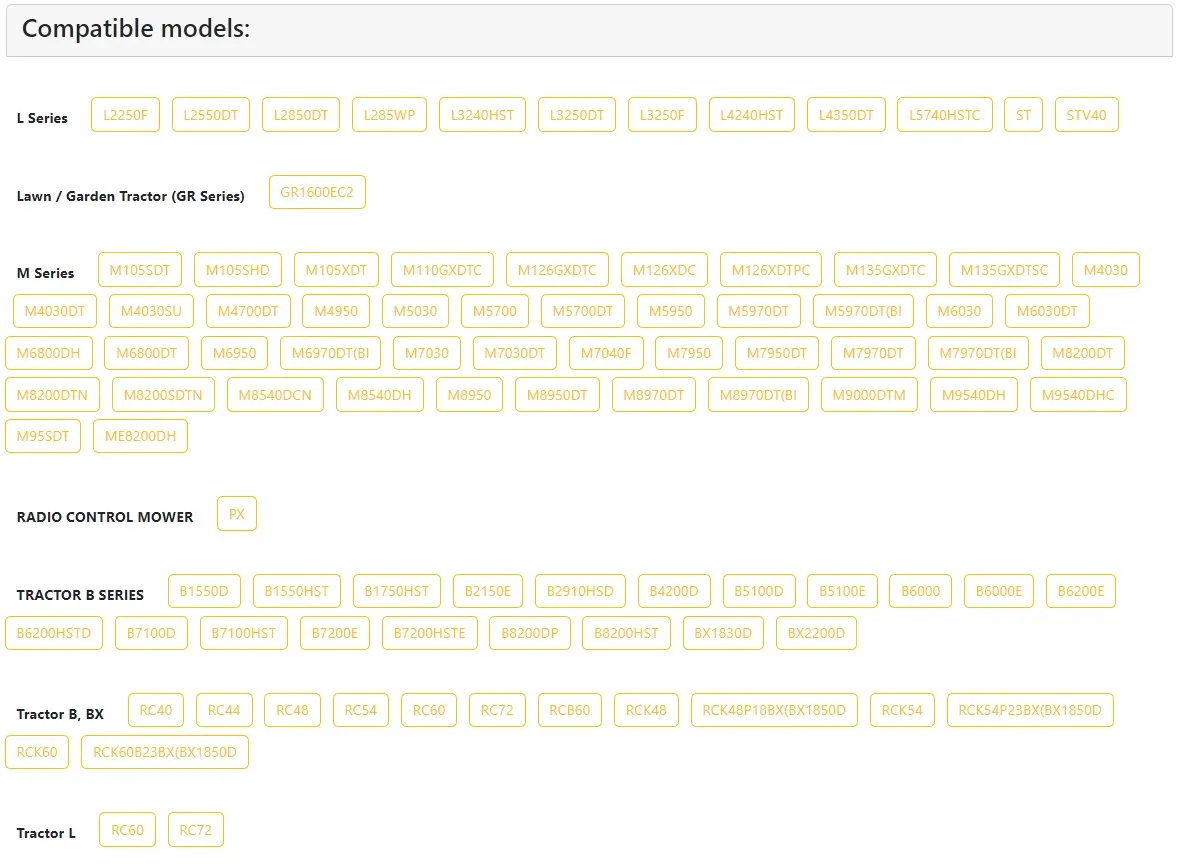Click the B1550D model tag
1180x868 pixels.
point(204,591)
